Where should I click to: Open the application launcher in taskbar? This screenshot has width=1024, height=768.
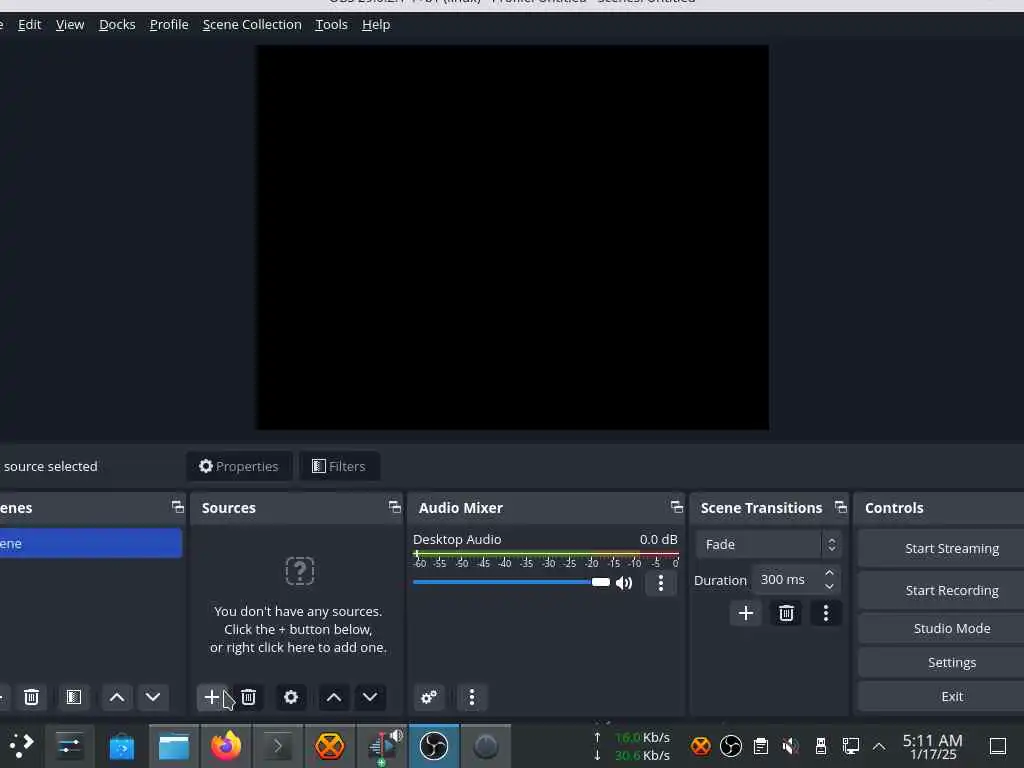click(21, 745)
